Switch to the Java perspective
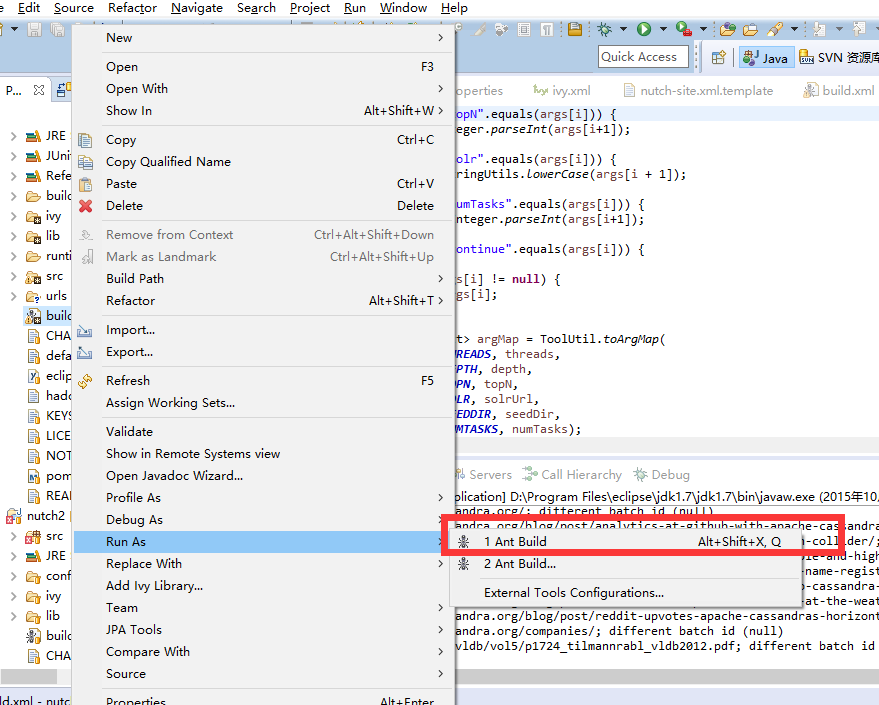Screen dimensions: 879x705 click(766, 58)
